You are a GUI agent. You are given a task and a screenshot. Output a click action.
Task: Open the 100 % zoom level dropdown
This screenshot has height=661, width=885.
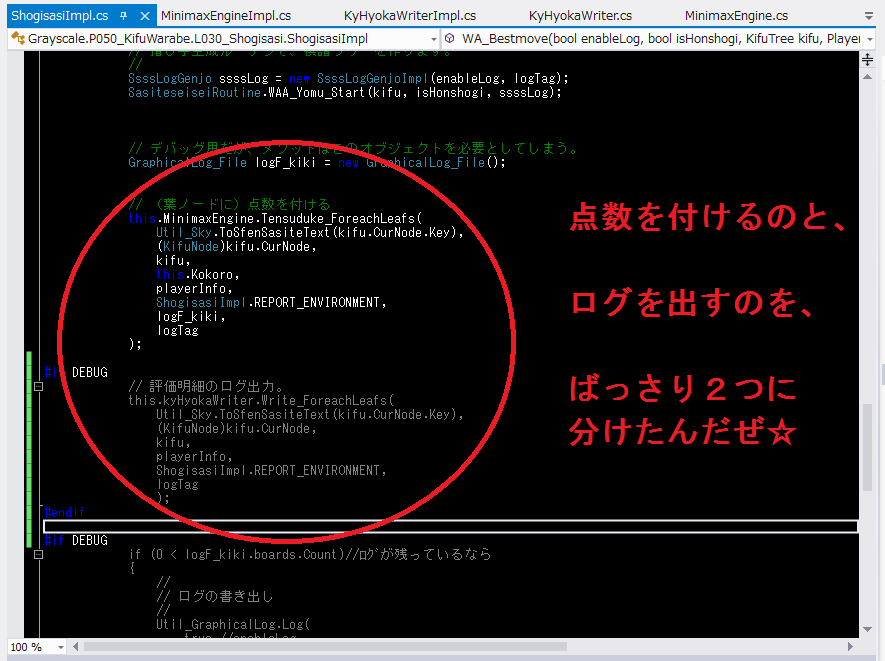click(60, 647)
